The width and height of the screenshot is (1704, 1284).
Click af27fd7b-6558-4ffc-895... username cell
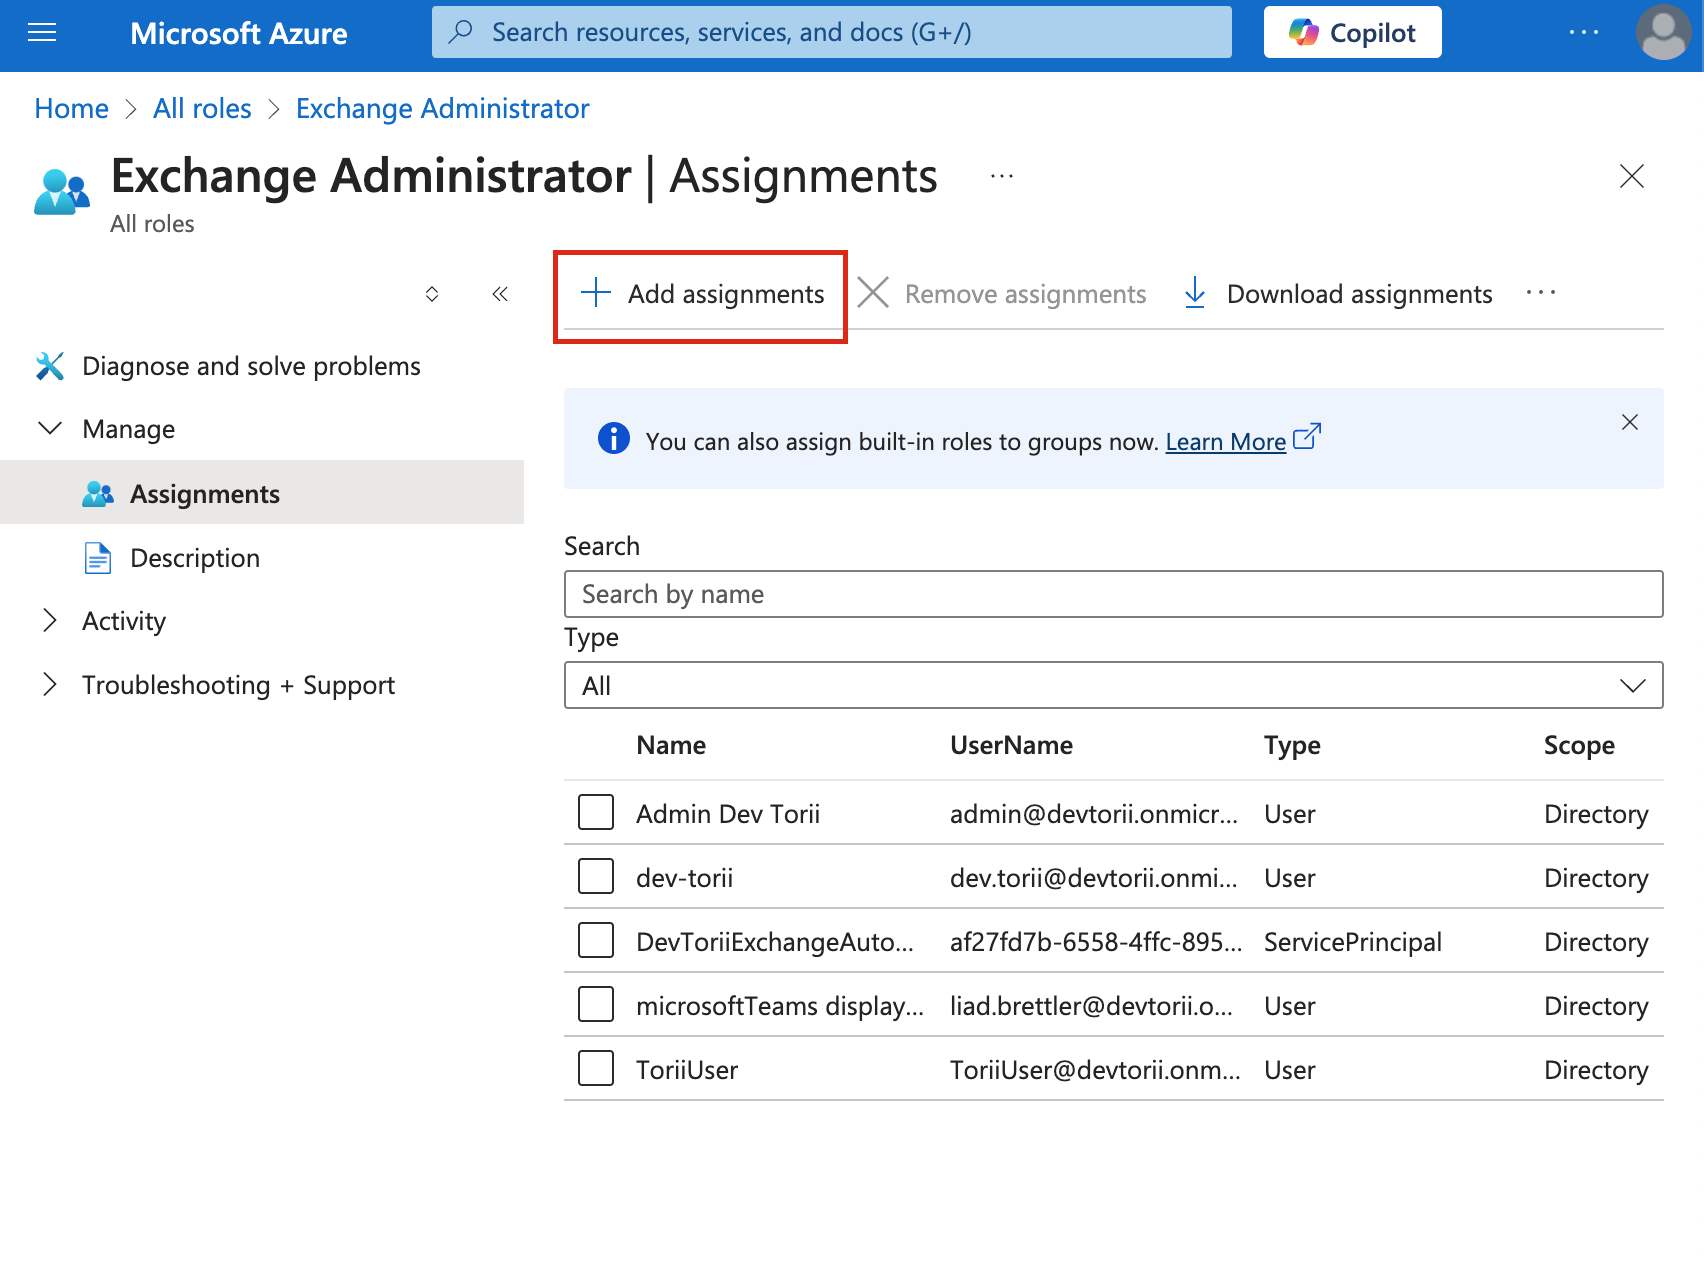[1096, 942]
